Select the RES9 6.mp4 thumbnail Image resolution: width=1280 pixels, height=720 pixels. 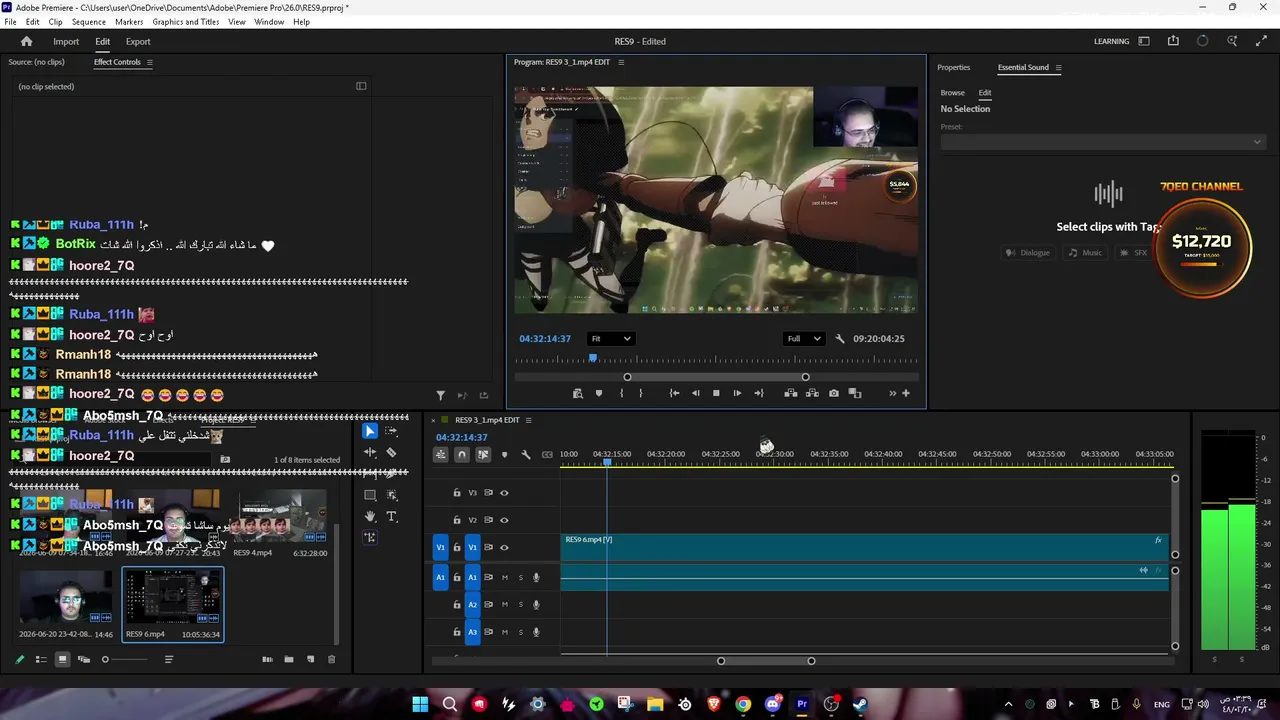click(173, 598)
